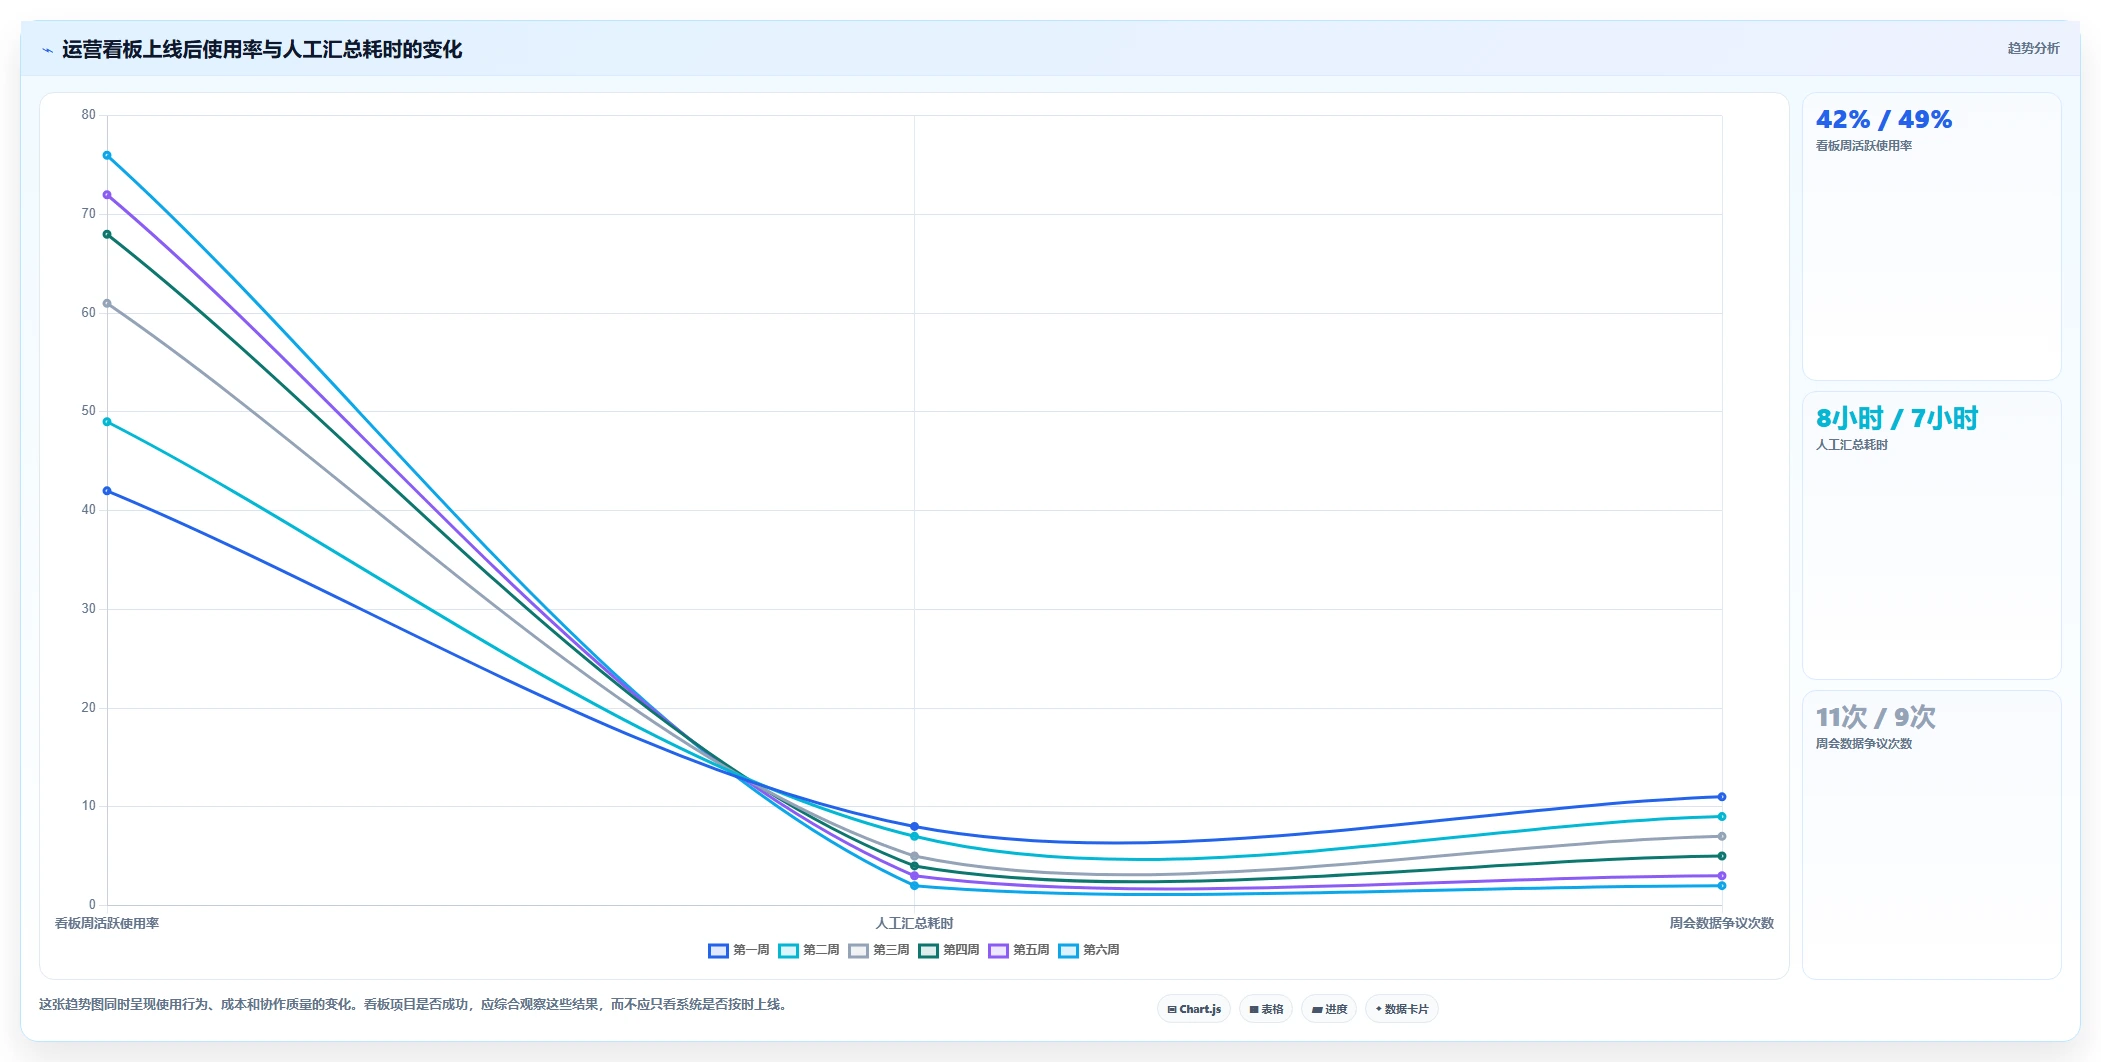The height and width of the screenshot is (1062, 2101).
Task: Click the 第四周 point at 周会数据争议次数 (5)
Action: point(1721,856)
